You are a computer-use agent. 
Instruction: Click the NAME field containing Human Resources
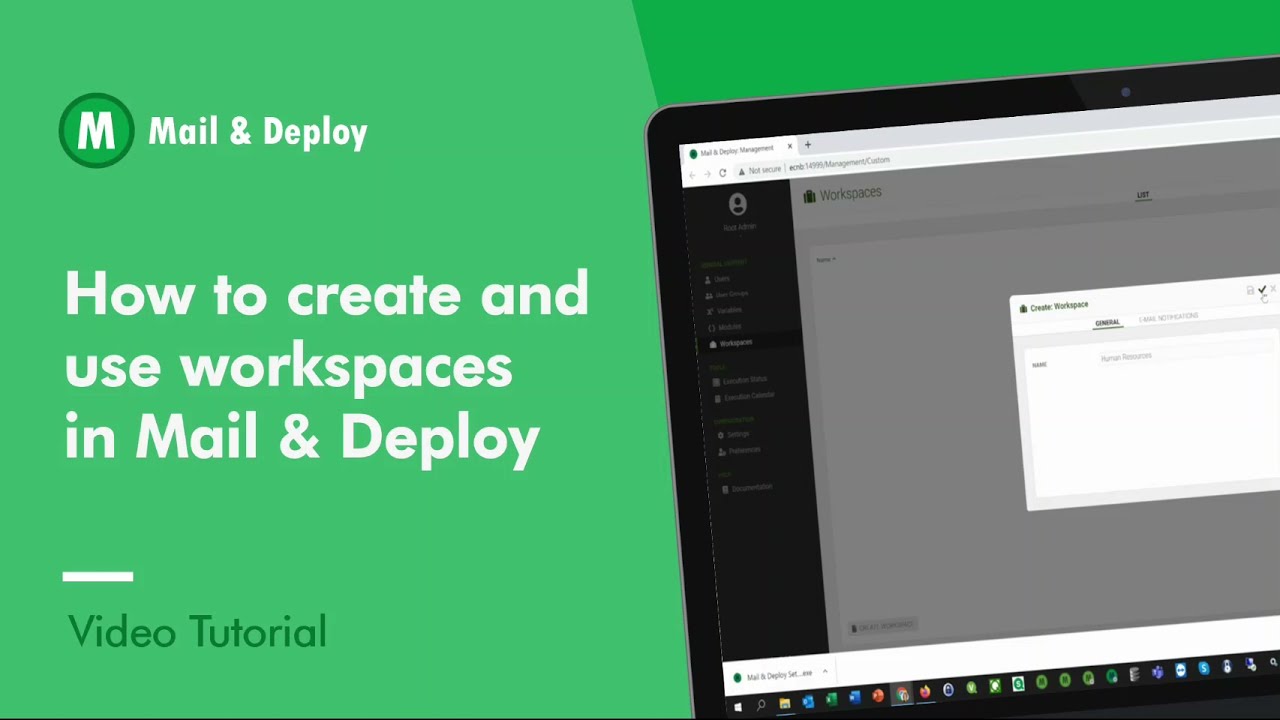(x=1185, y=354)
